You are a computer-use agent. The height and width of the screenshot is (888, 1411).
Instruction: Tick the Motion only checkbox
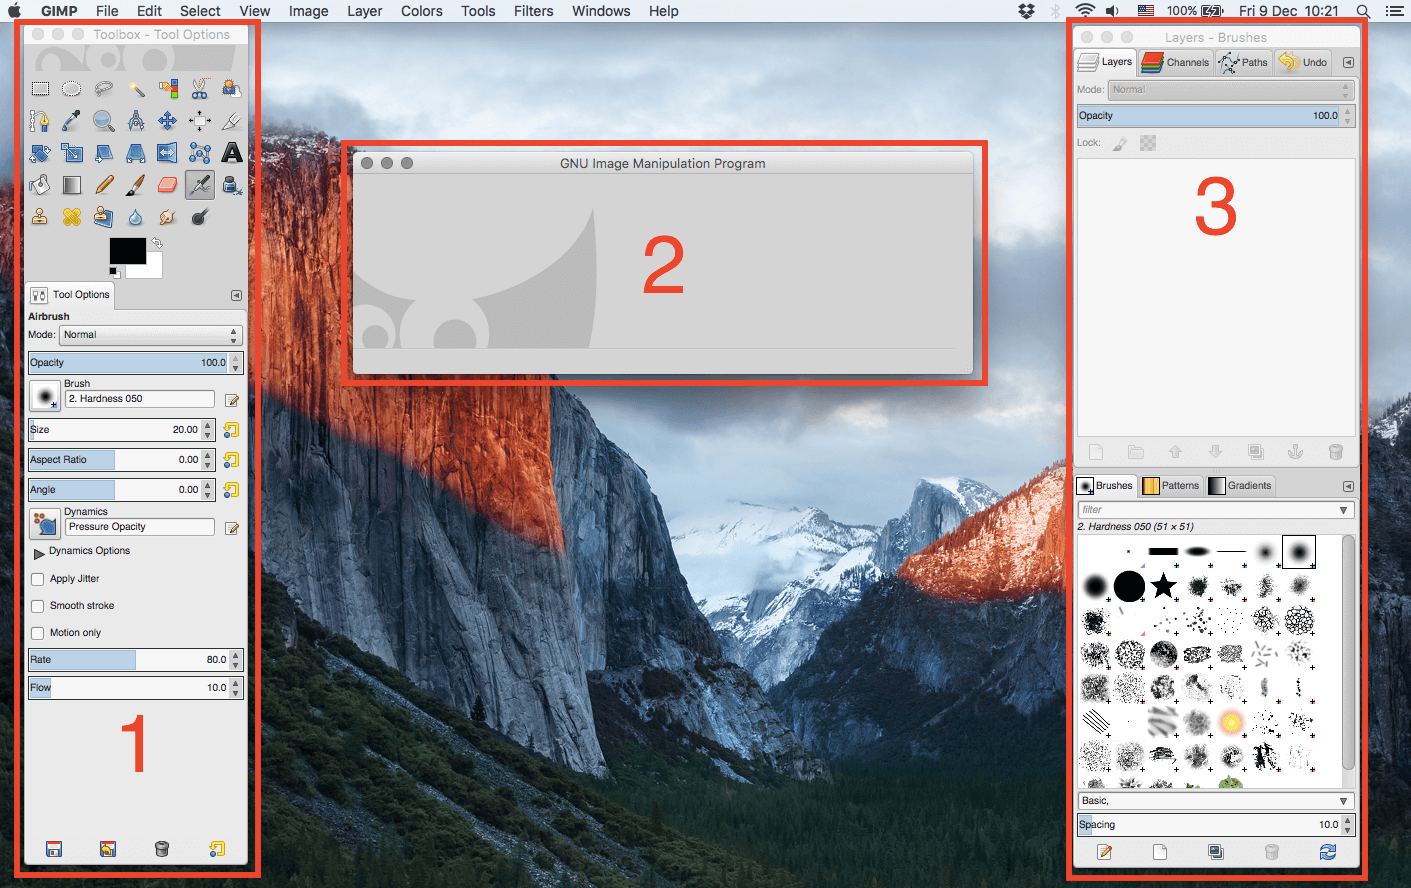point(38,633)
